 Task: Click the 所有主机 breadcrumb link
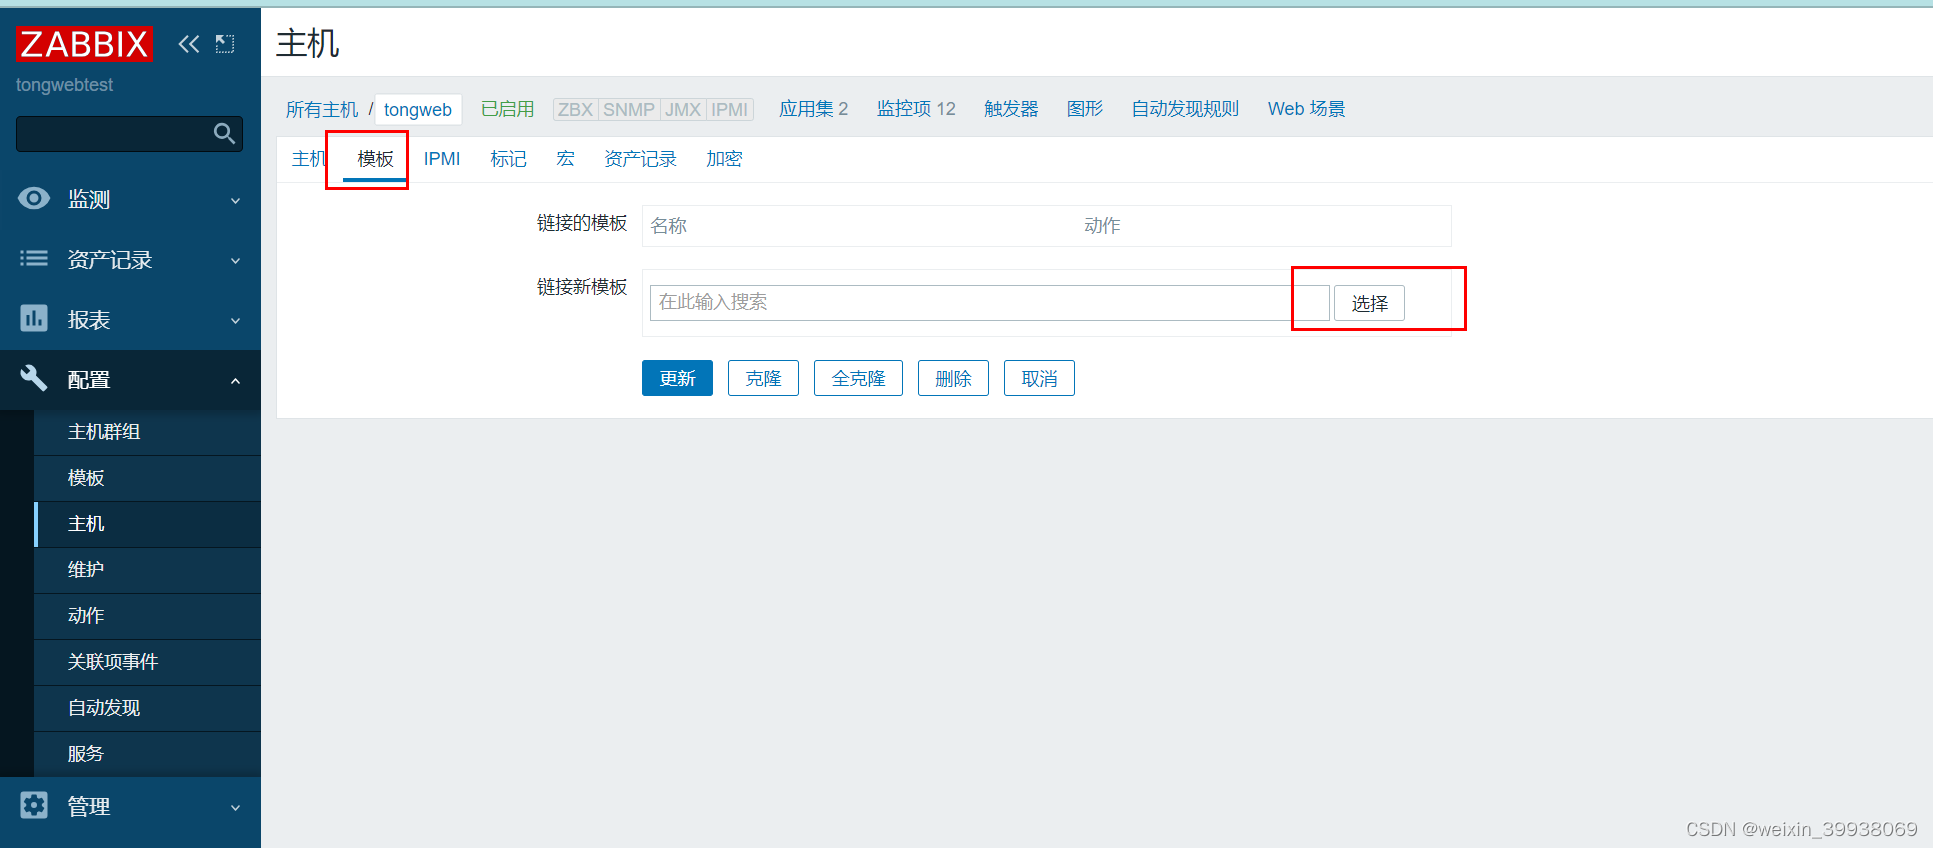(x=322, y=109)
